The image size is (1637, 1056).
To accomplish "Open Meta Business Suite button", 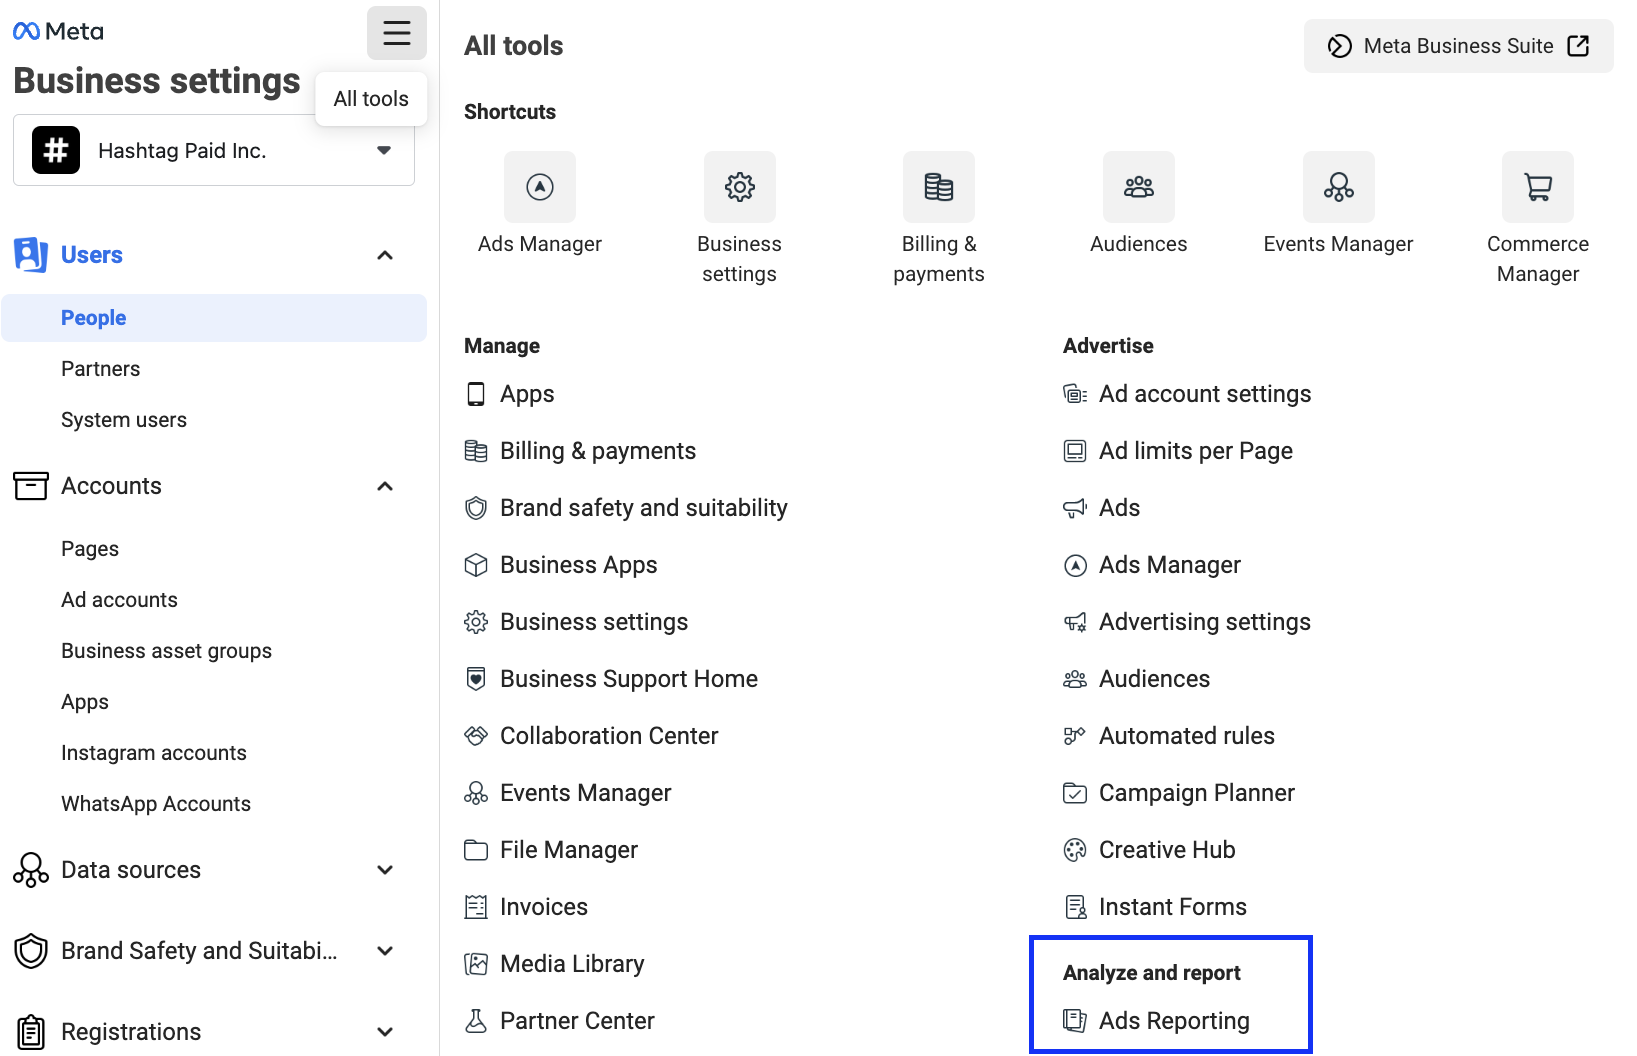I will (x=1458, y=46).
